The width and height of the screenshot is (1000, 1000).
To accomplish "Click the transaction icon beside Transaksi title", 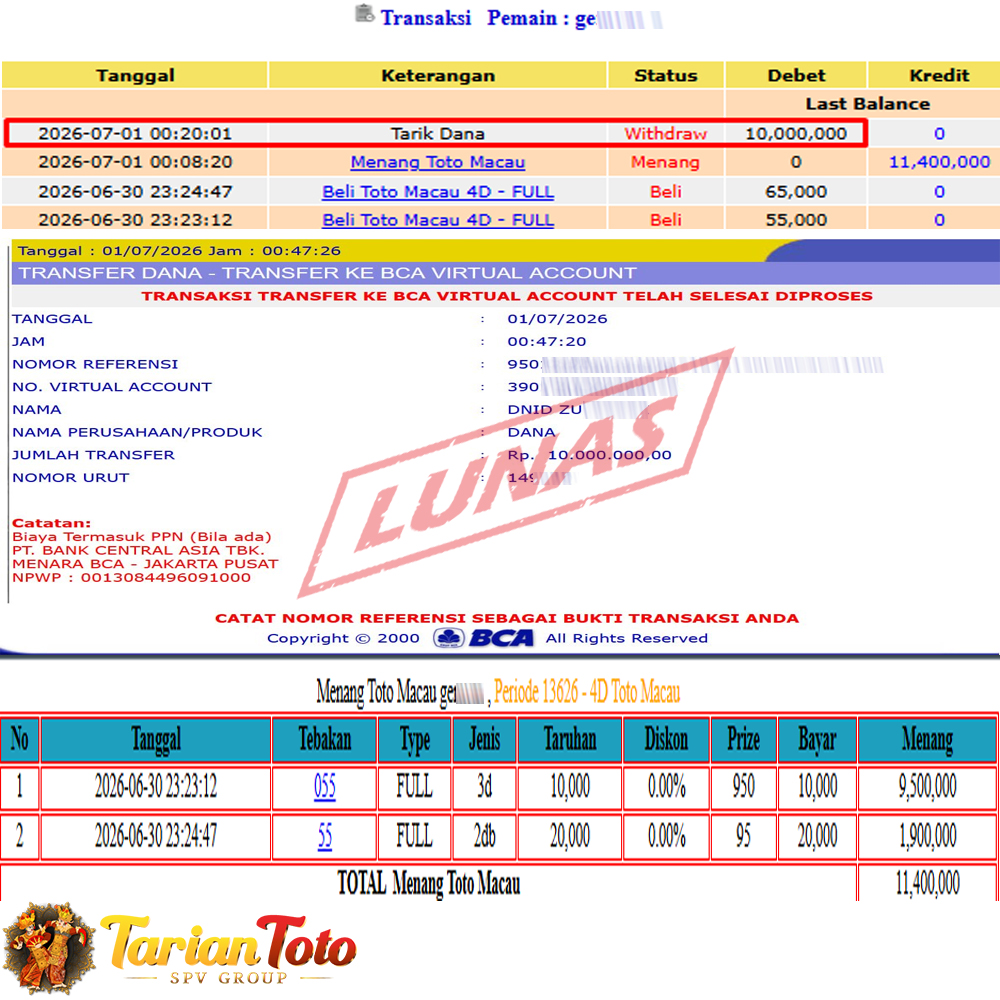I will [x=365, y=13].
